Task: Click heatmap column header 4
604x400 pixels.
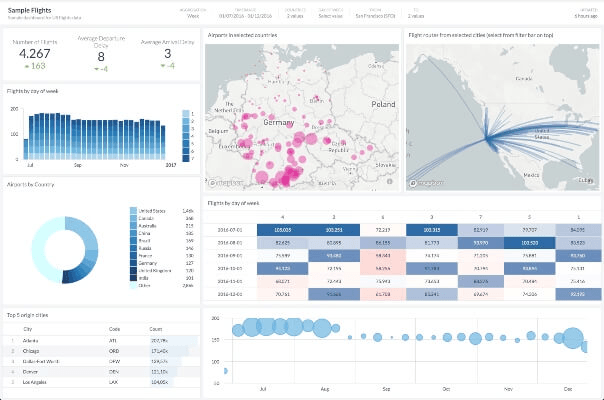Action: (283, 217)
